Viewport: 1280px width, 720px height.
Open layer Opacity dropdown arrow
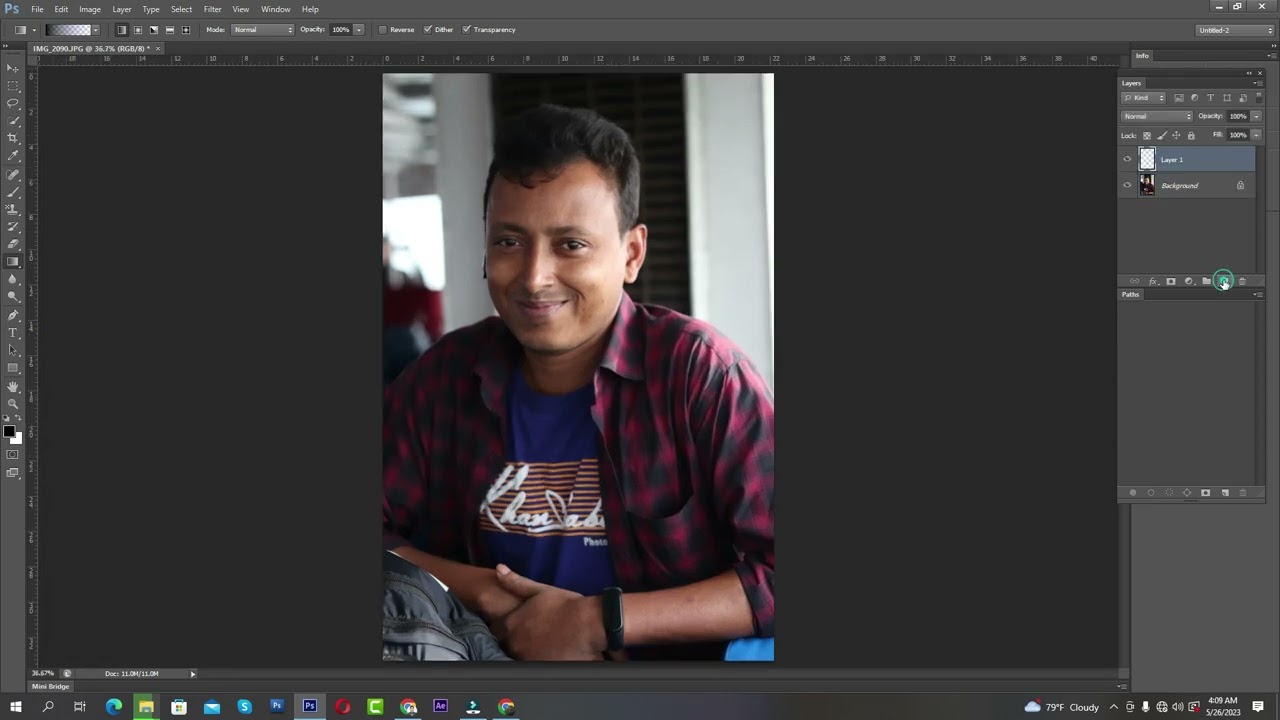[1256, 116]
